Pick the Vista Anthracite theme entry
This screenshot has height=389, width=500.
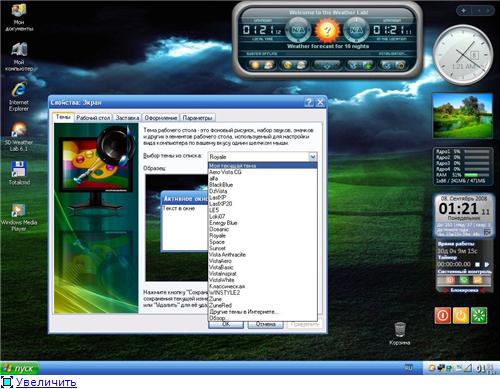coord(227,255)
